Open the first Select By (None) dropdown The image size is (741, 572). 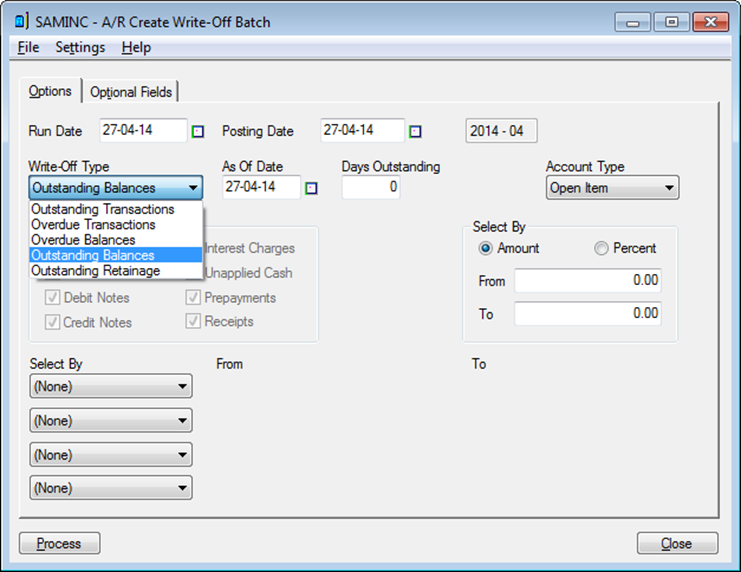[x=111, y=386]
